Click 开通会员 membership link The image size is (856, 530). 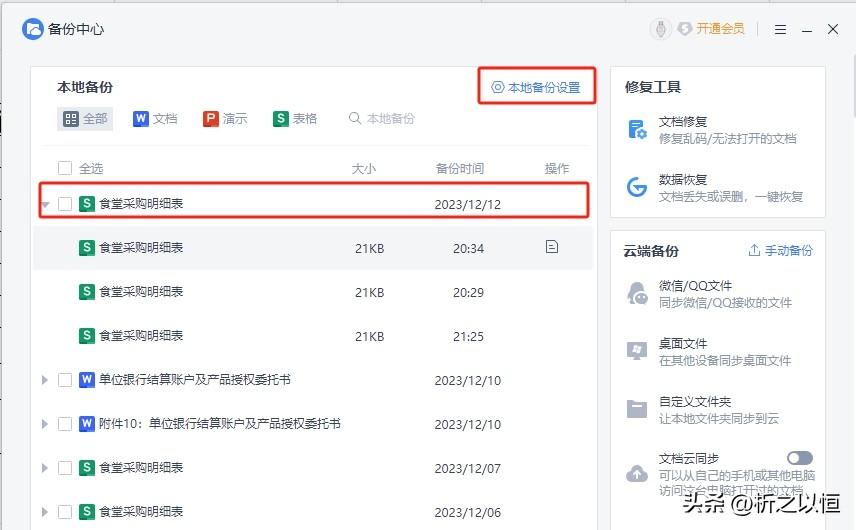point(720,29)
